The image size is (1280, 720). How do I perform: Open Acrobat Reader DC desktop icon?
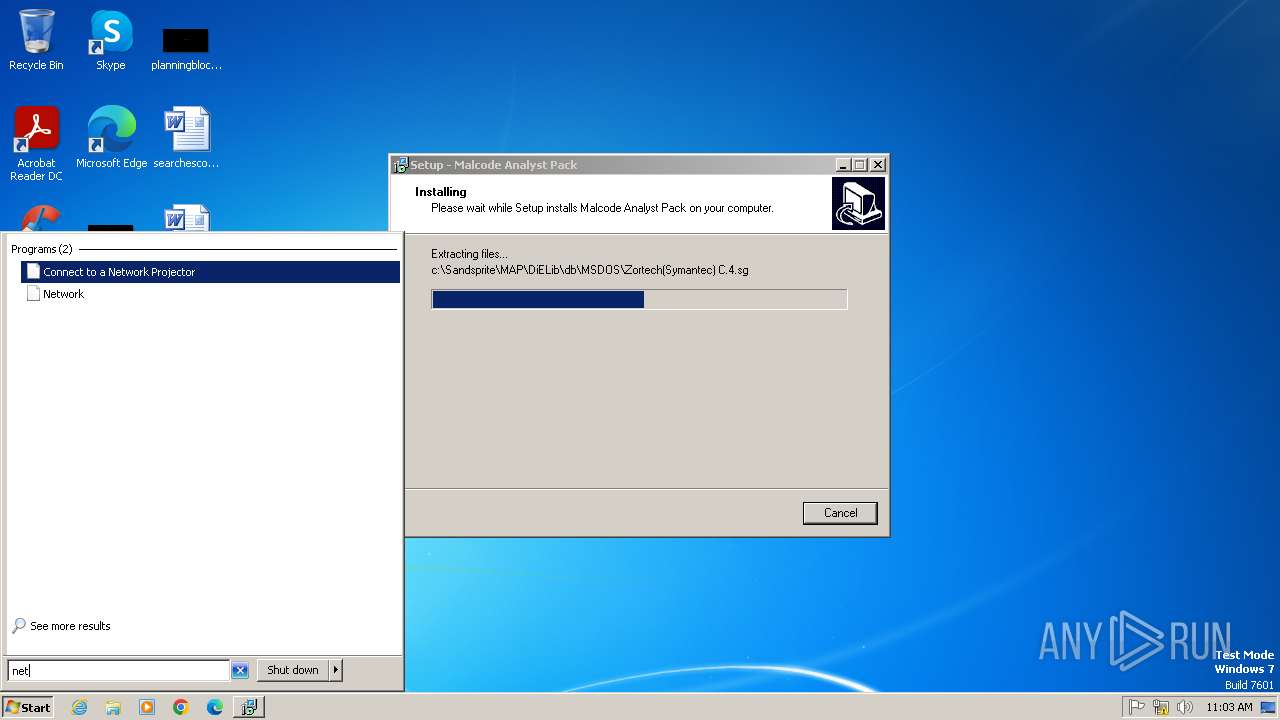36,143
